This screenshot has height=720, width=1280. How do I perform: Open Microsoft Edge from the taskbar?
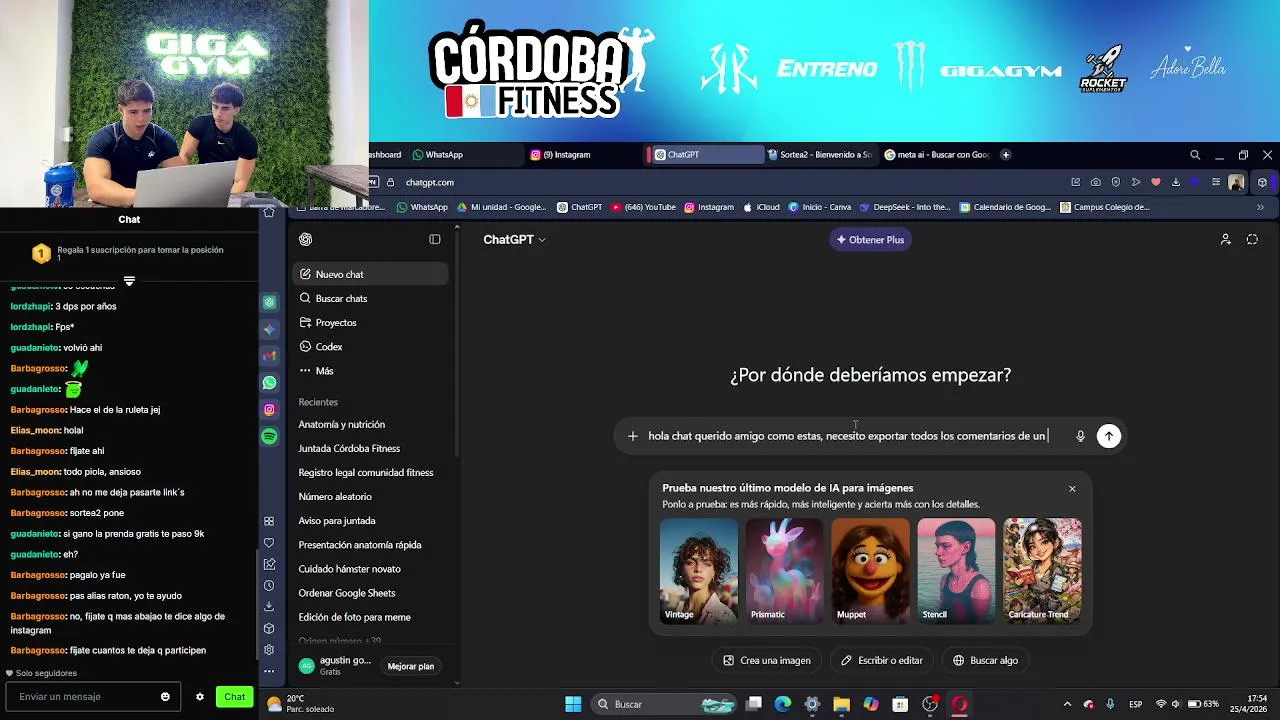click(x=783, y=704)
